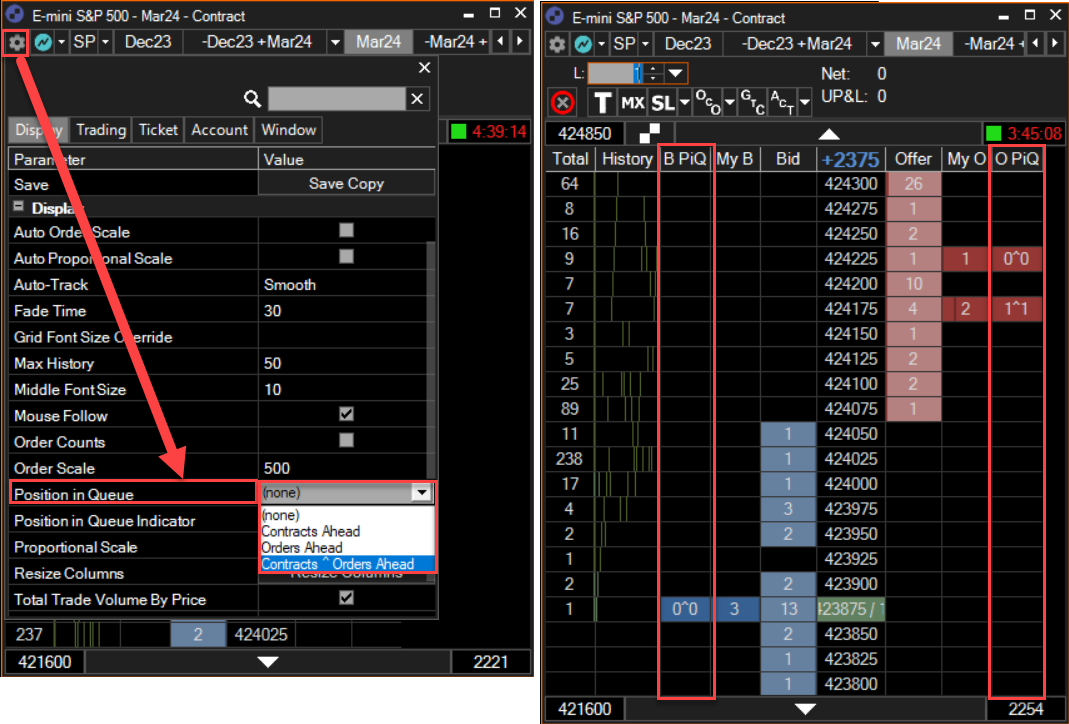
Task: Click the up stepper beside L field
Action: [652, 69]
